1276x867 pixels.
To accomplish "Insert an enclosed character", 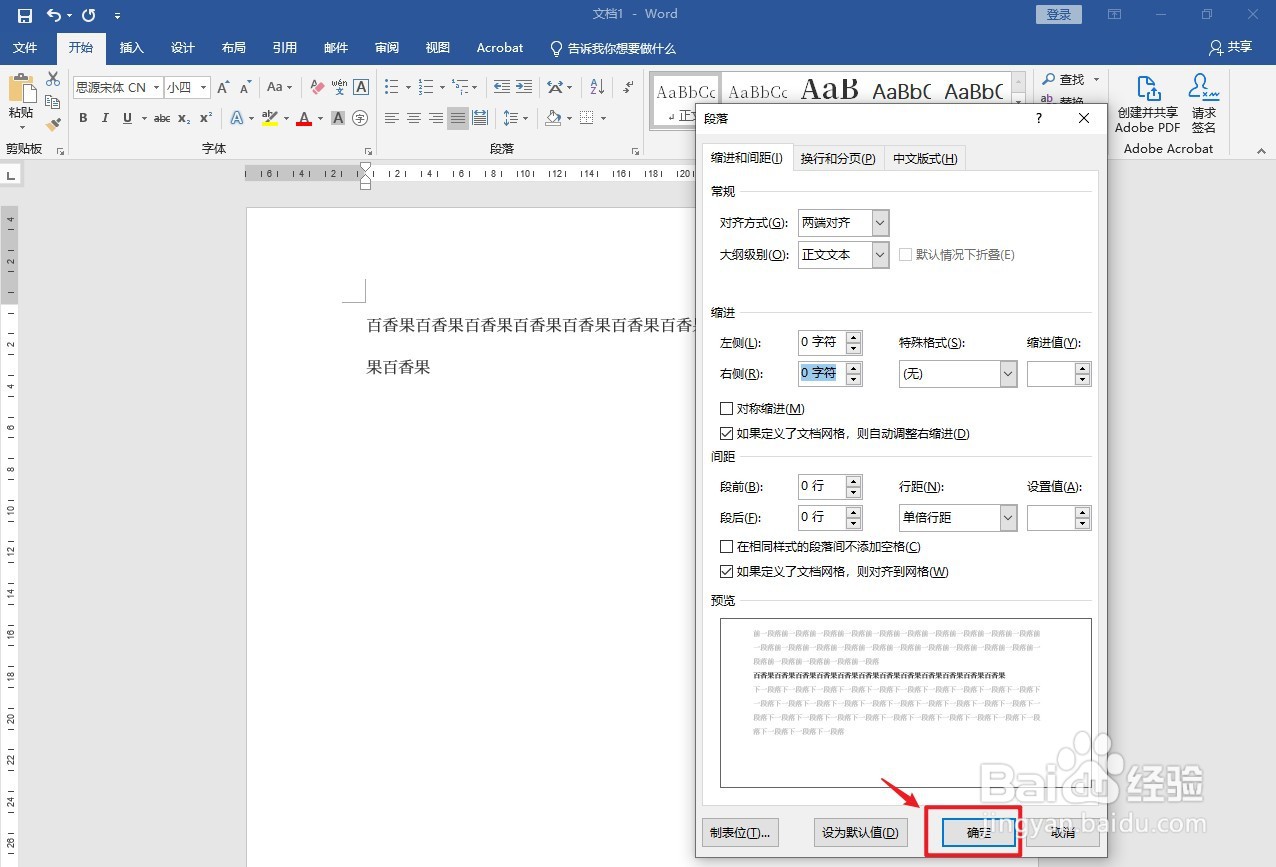I will pyautogui.click(x=360, y=118).
